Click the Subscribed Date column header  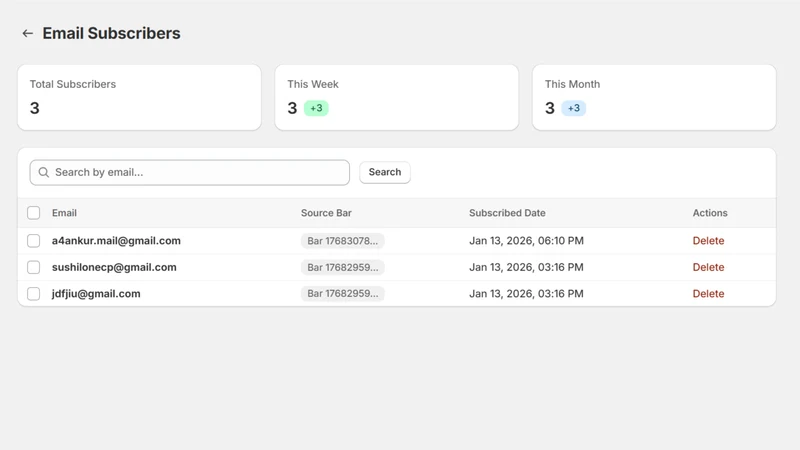tap(507, 213)
